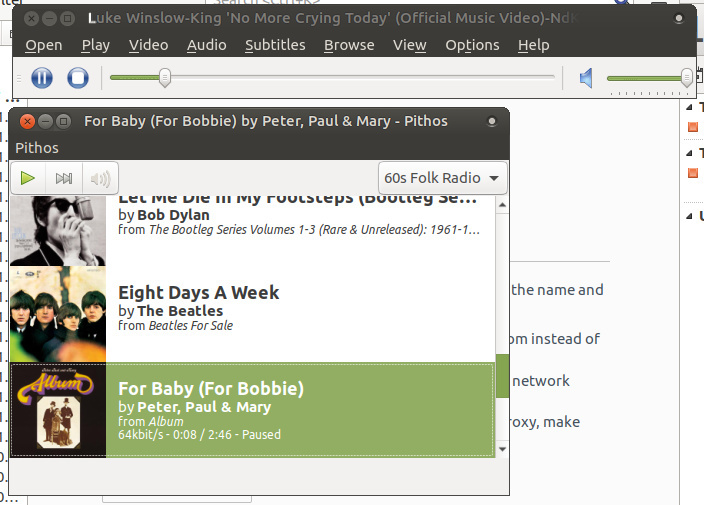704x505 pixels.
Task: Select 'For Baby (For Bobbie)' song title
Action: click(x=211, y=389)
